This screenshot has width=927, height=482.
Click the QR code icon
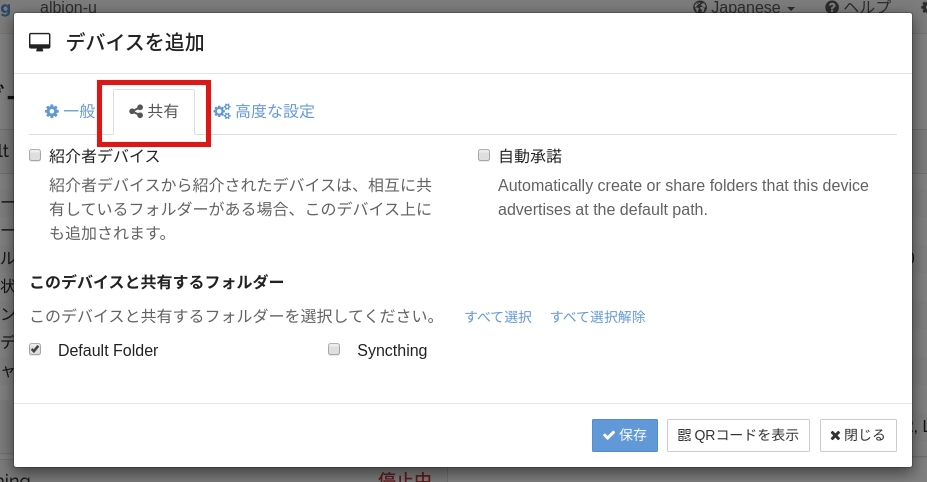[x=684, y=435]
